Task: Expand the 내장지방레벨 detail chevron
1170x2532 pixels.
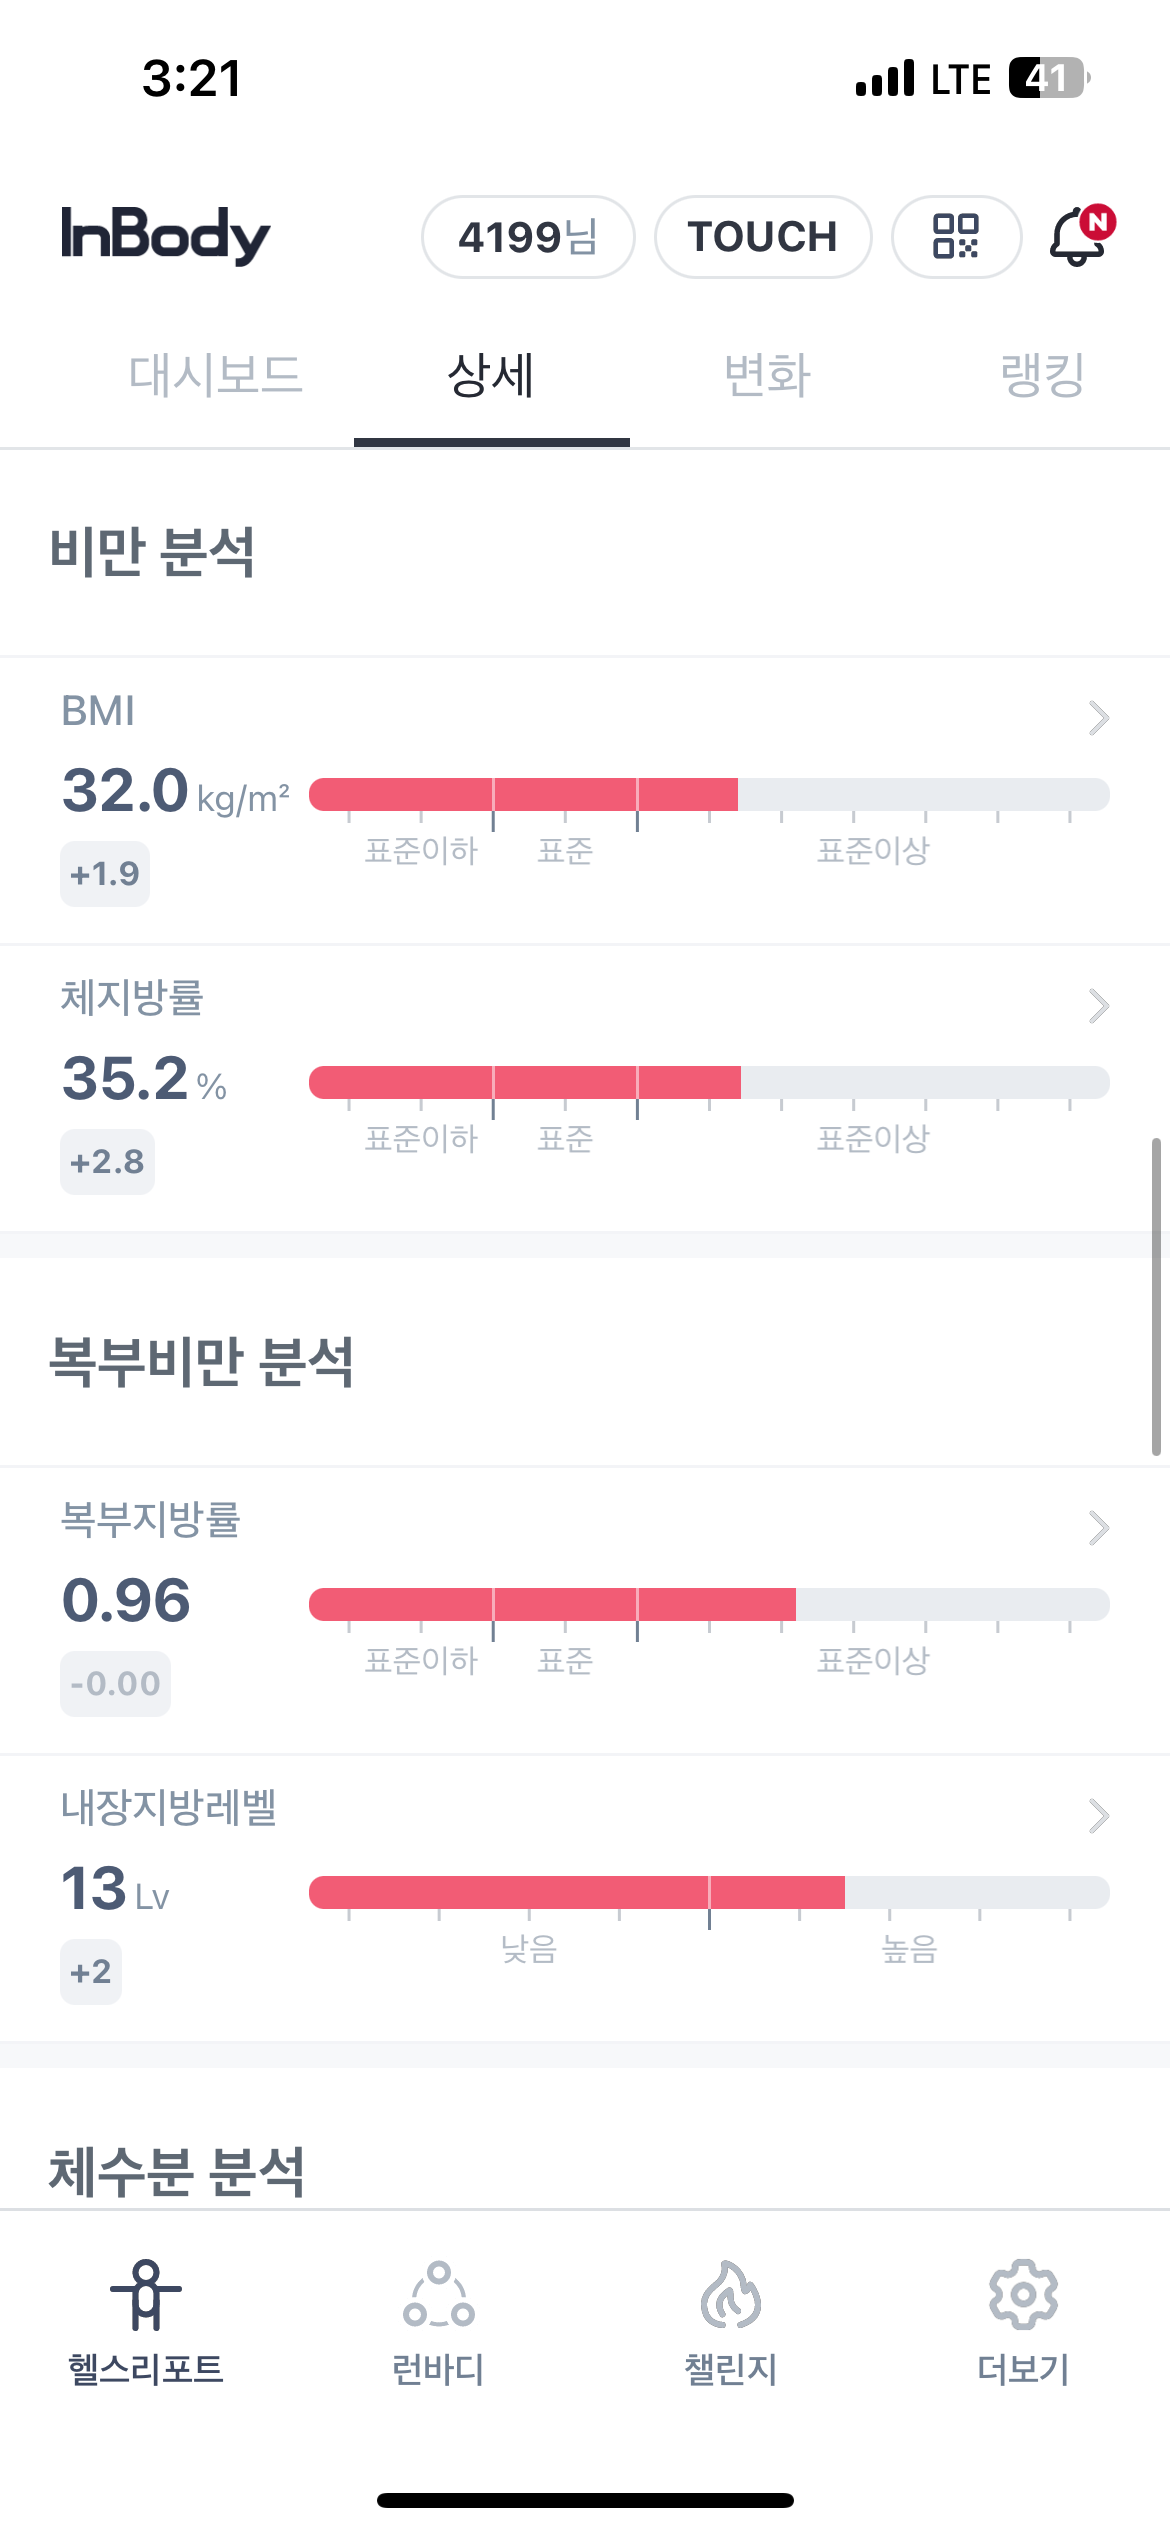Action: pos(1098,1816)
